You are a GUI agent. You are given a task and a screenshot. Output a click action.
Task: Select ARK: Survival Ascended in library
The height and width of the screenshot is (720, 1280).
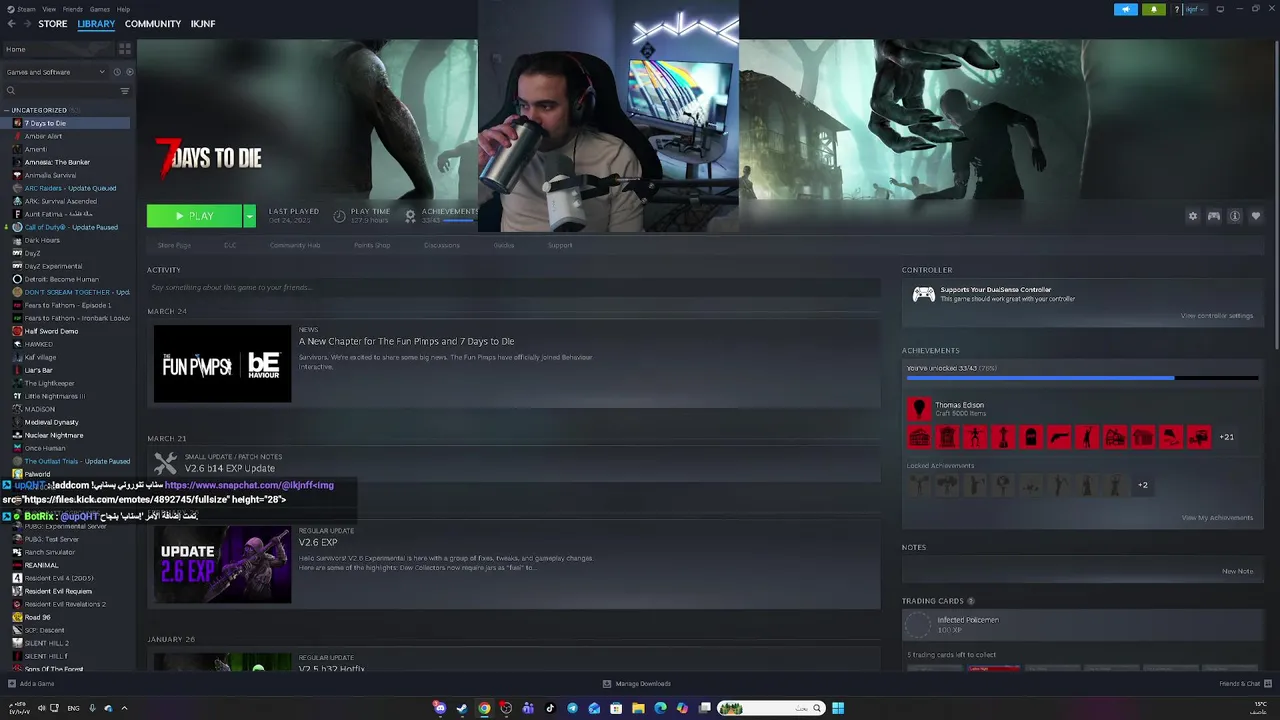61,201
